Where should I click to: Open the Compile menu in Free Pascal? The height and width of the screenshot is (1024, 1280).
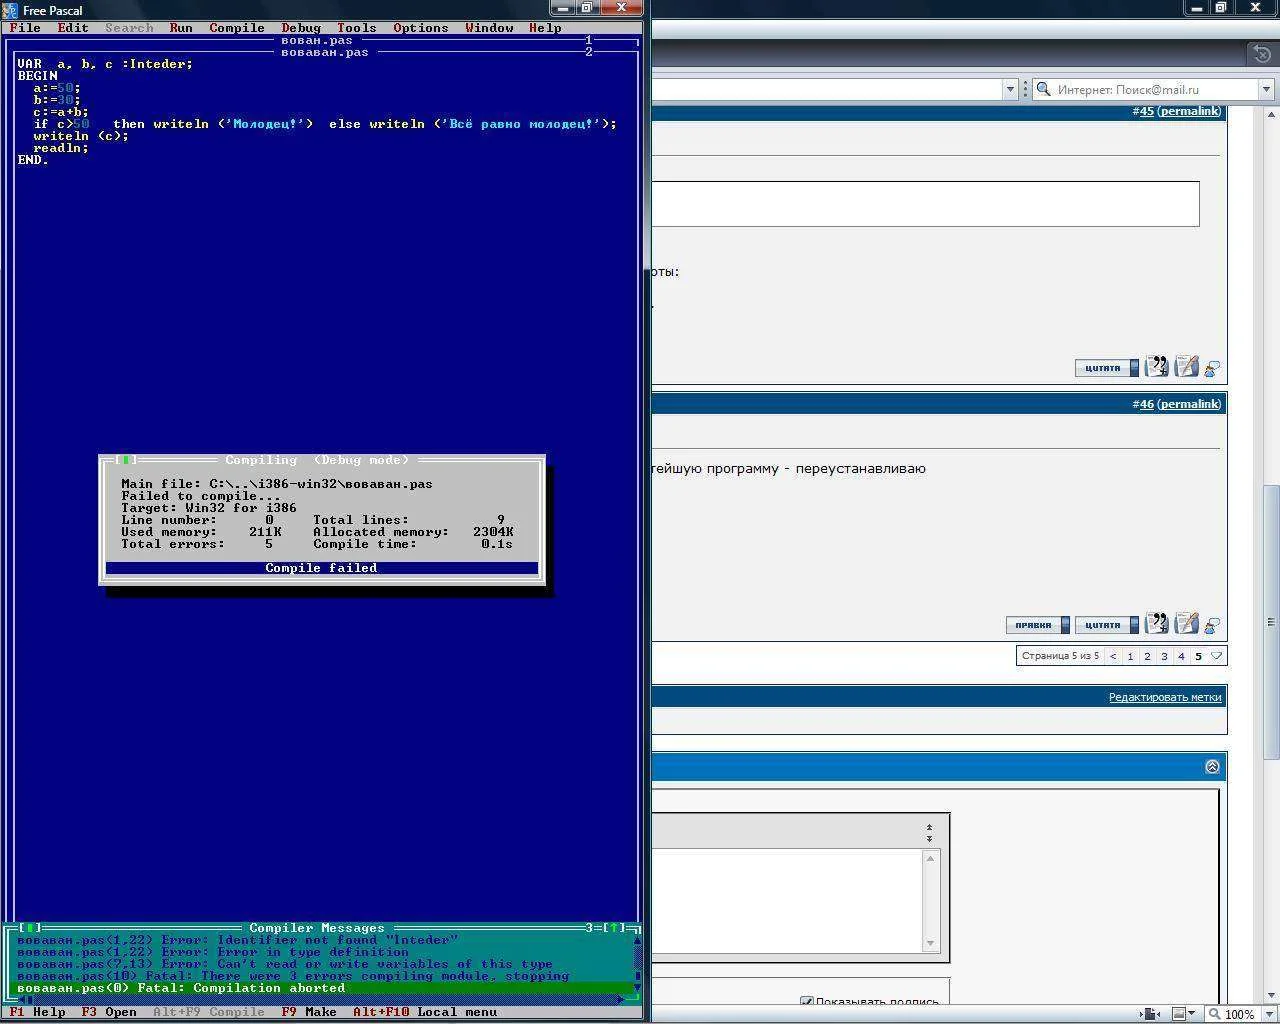[x=237, y=28]
